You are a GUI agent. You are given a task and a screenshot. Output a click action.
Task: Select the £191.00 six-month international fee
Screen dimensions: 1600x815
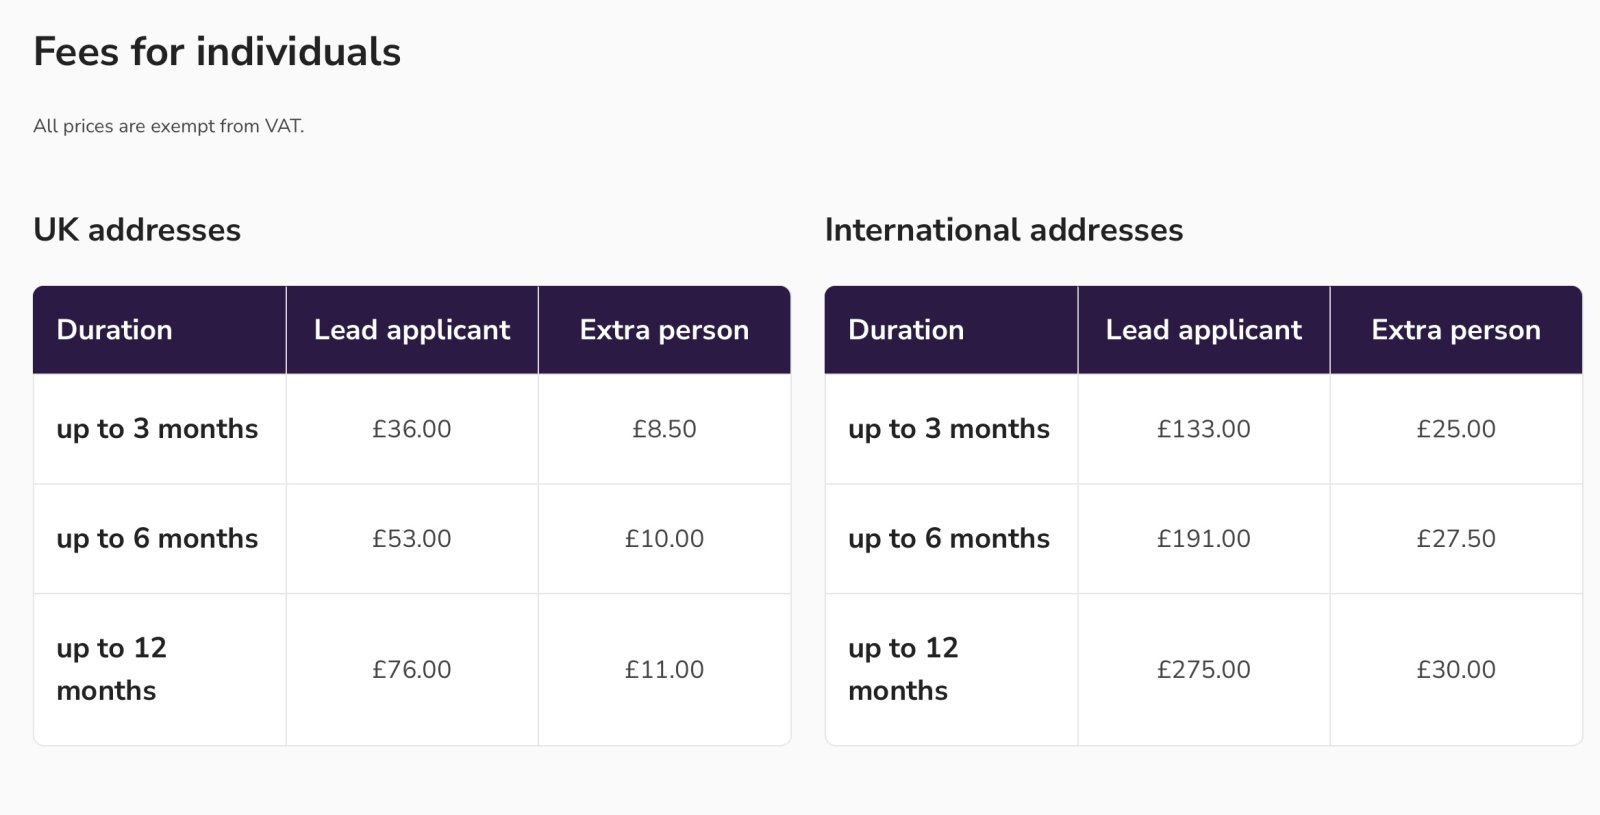pyautogui.click(x=1204, y=539)
